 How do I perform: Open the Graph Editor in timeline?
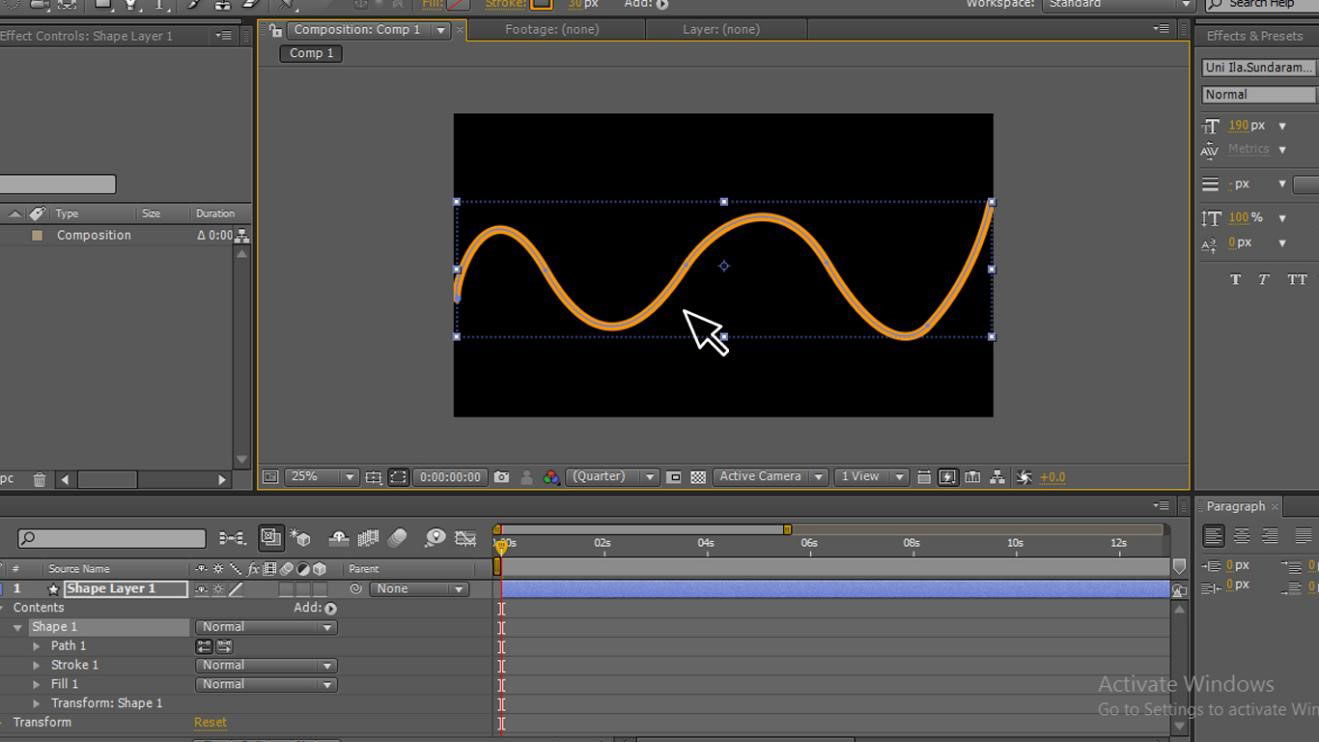pos(465,538)
